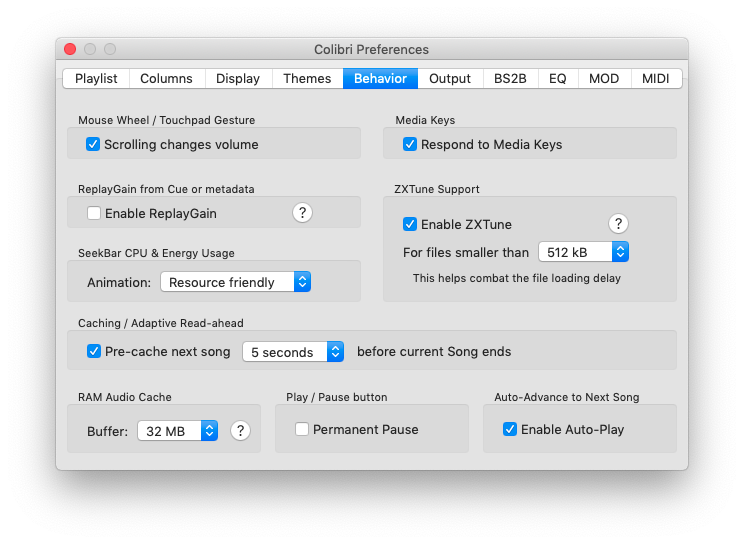Viewport: 744px width, 544px height.
Task: Click the 'RAM Audio Cache' heading
Action: [125, 397]
